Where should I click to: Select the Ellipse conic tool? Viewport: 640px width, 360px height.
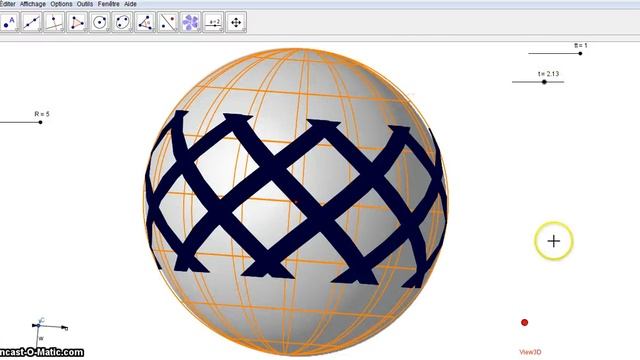point(122,22)
